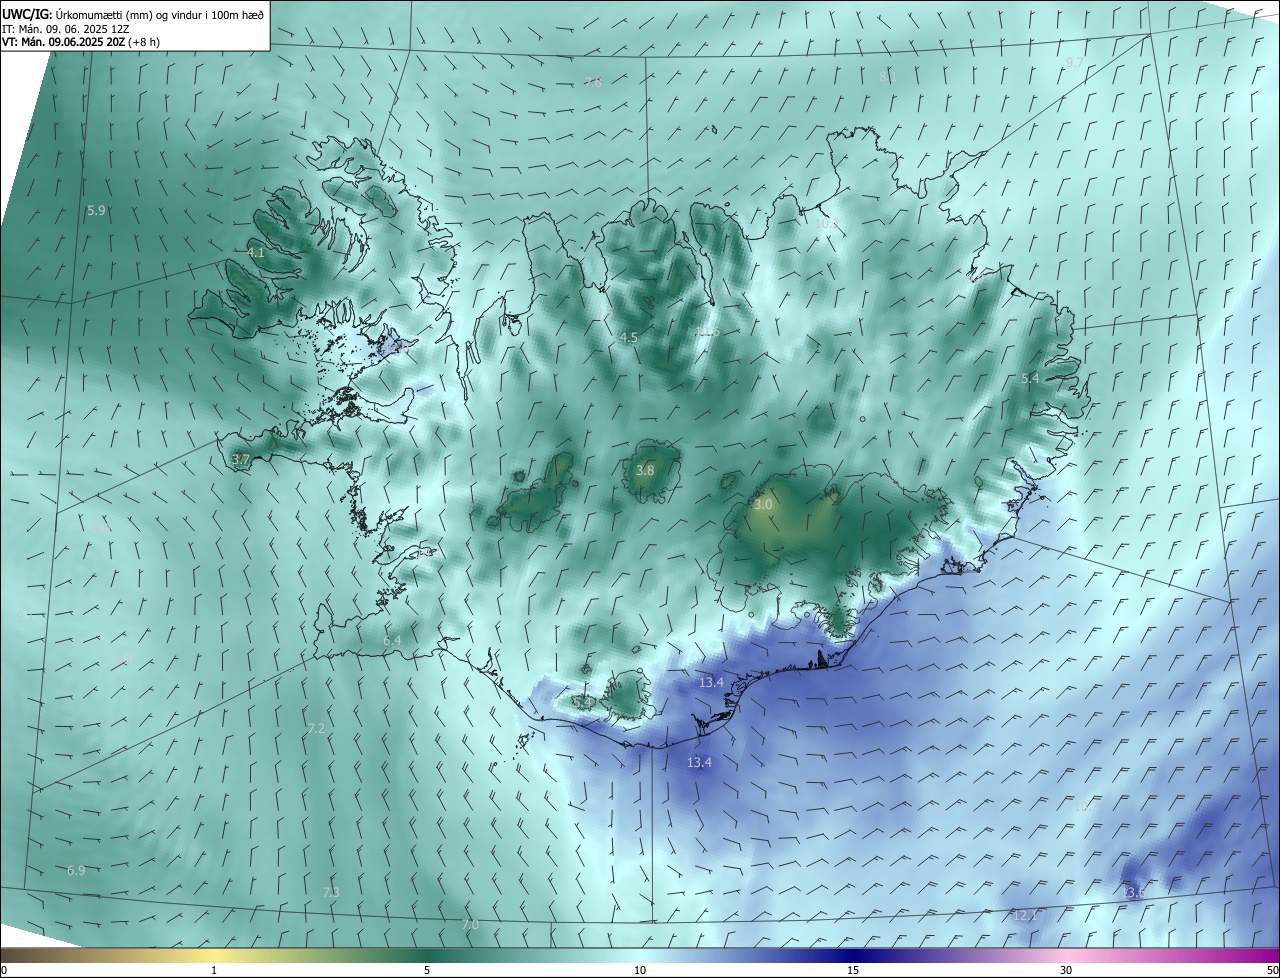Click the 7.0 value label
The image size is (1280, 978).
(x=470, y=925)
